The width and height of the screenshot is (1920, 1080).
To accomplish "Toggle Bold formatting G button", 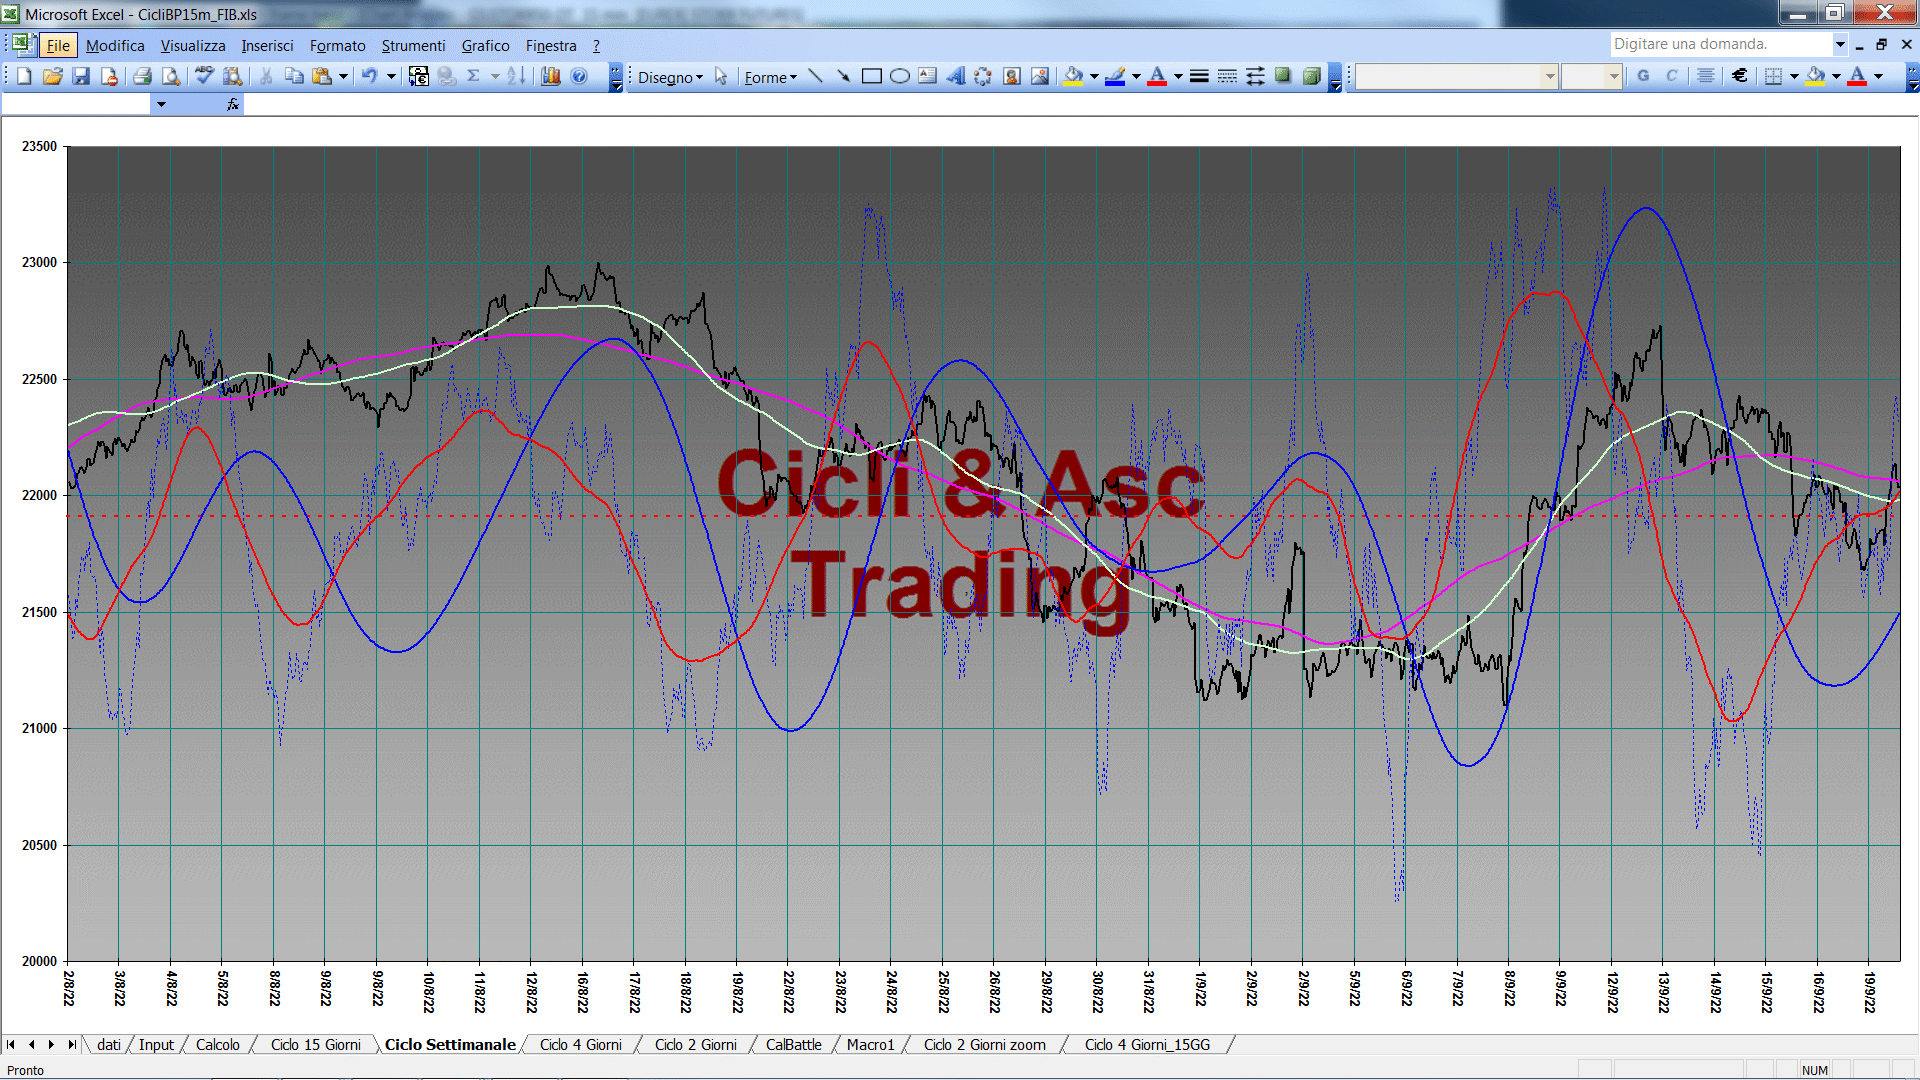I will coord(1643,76).
